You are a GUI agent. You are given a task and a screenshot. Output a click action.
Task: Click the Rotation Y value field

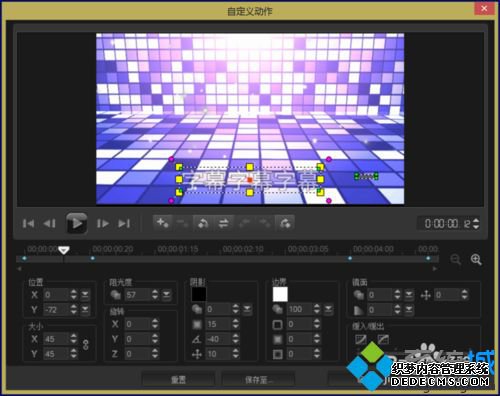click(x=138, y=339)
